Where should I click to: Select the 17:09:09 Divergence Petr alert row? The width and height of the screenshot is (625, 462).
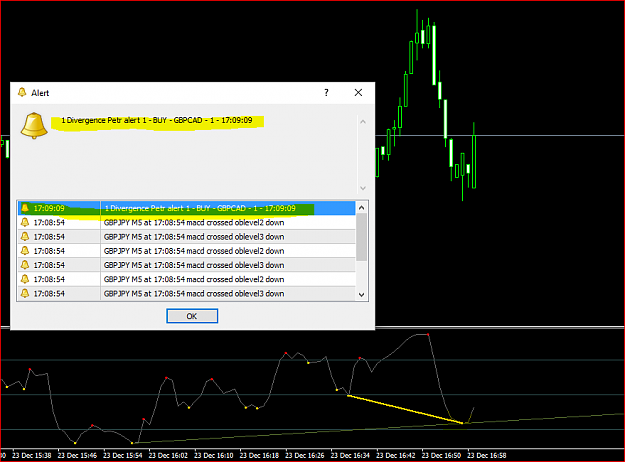[x=187, y=208]
